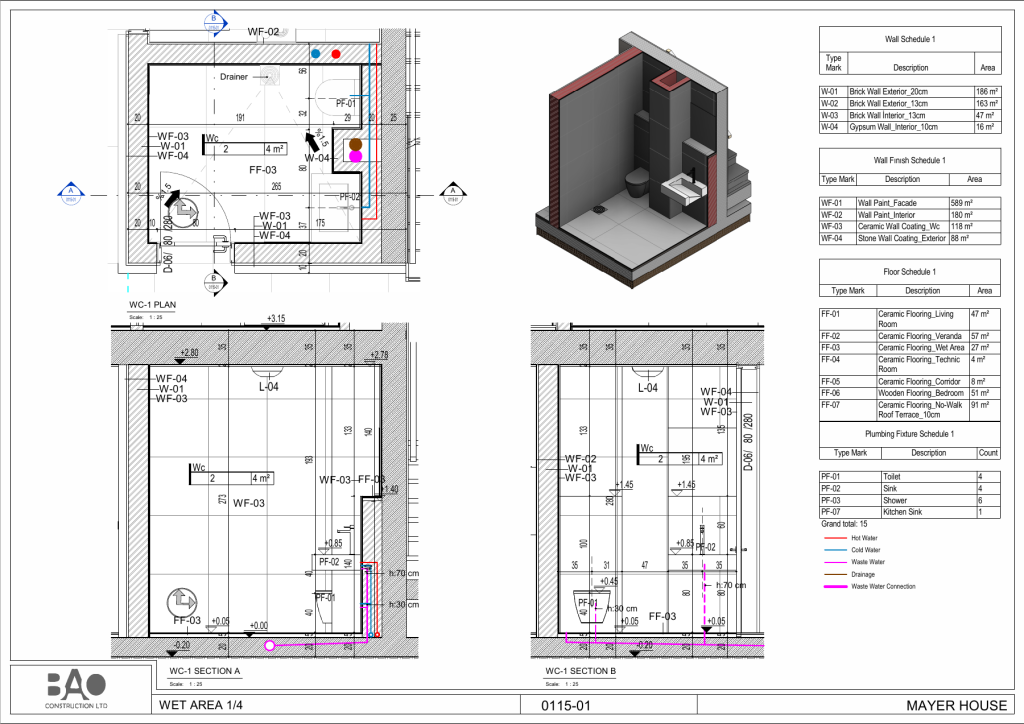This screenshot has width=1024, height=724.
Task: Click the red hot water dot in plan
Action: click(336, 54)
